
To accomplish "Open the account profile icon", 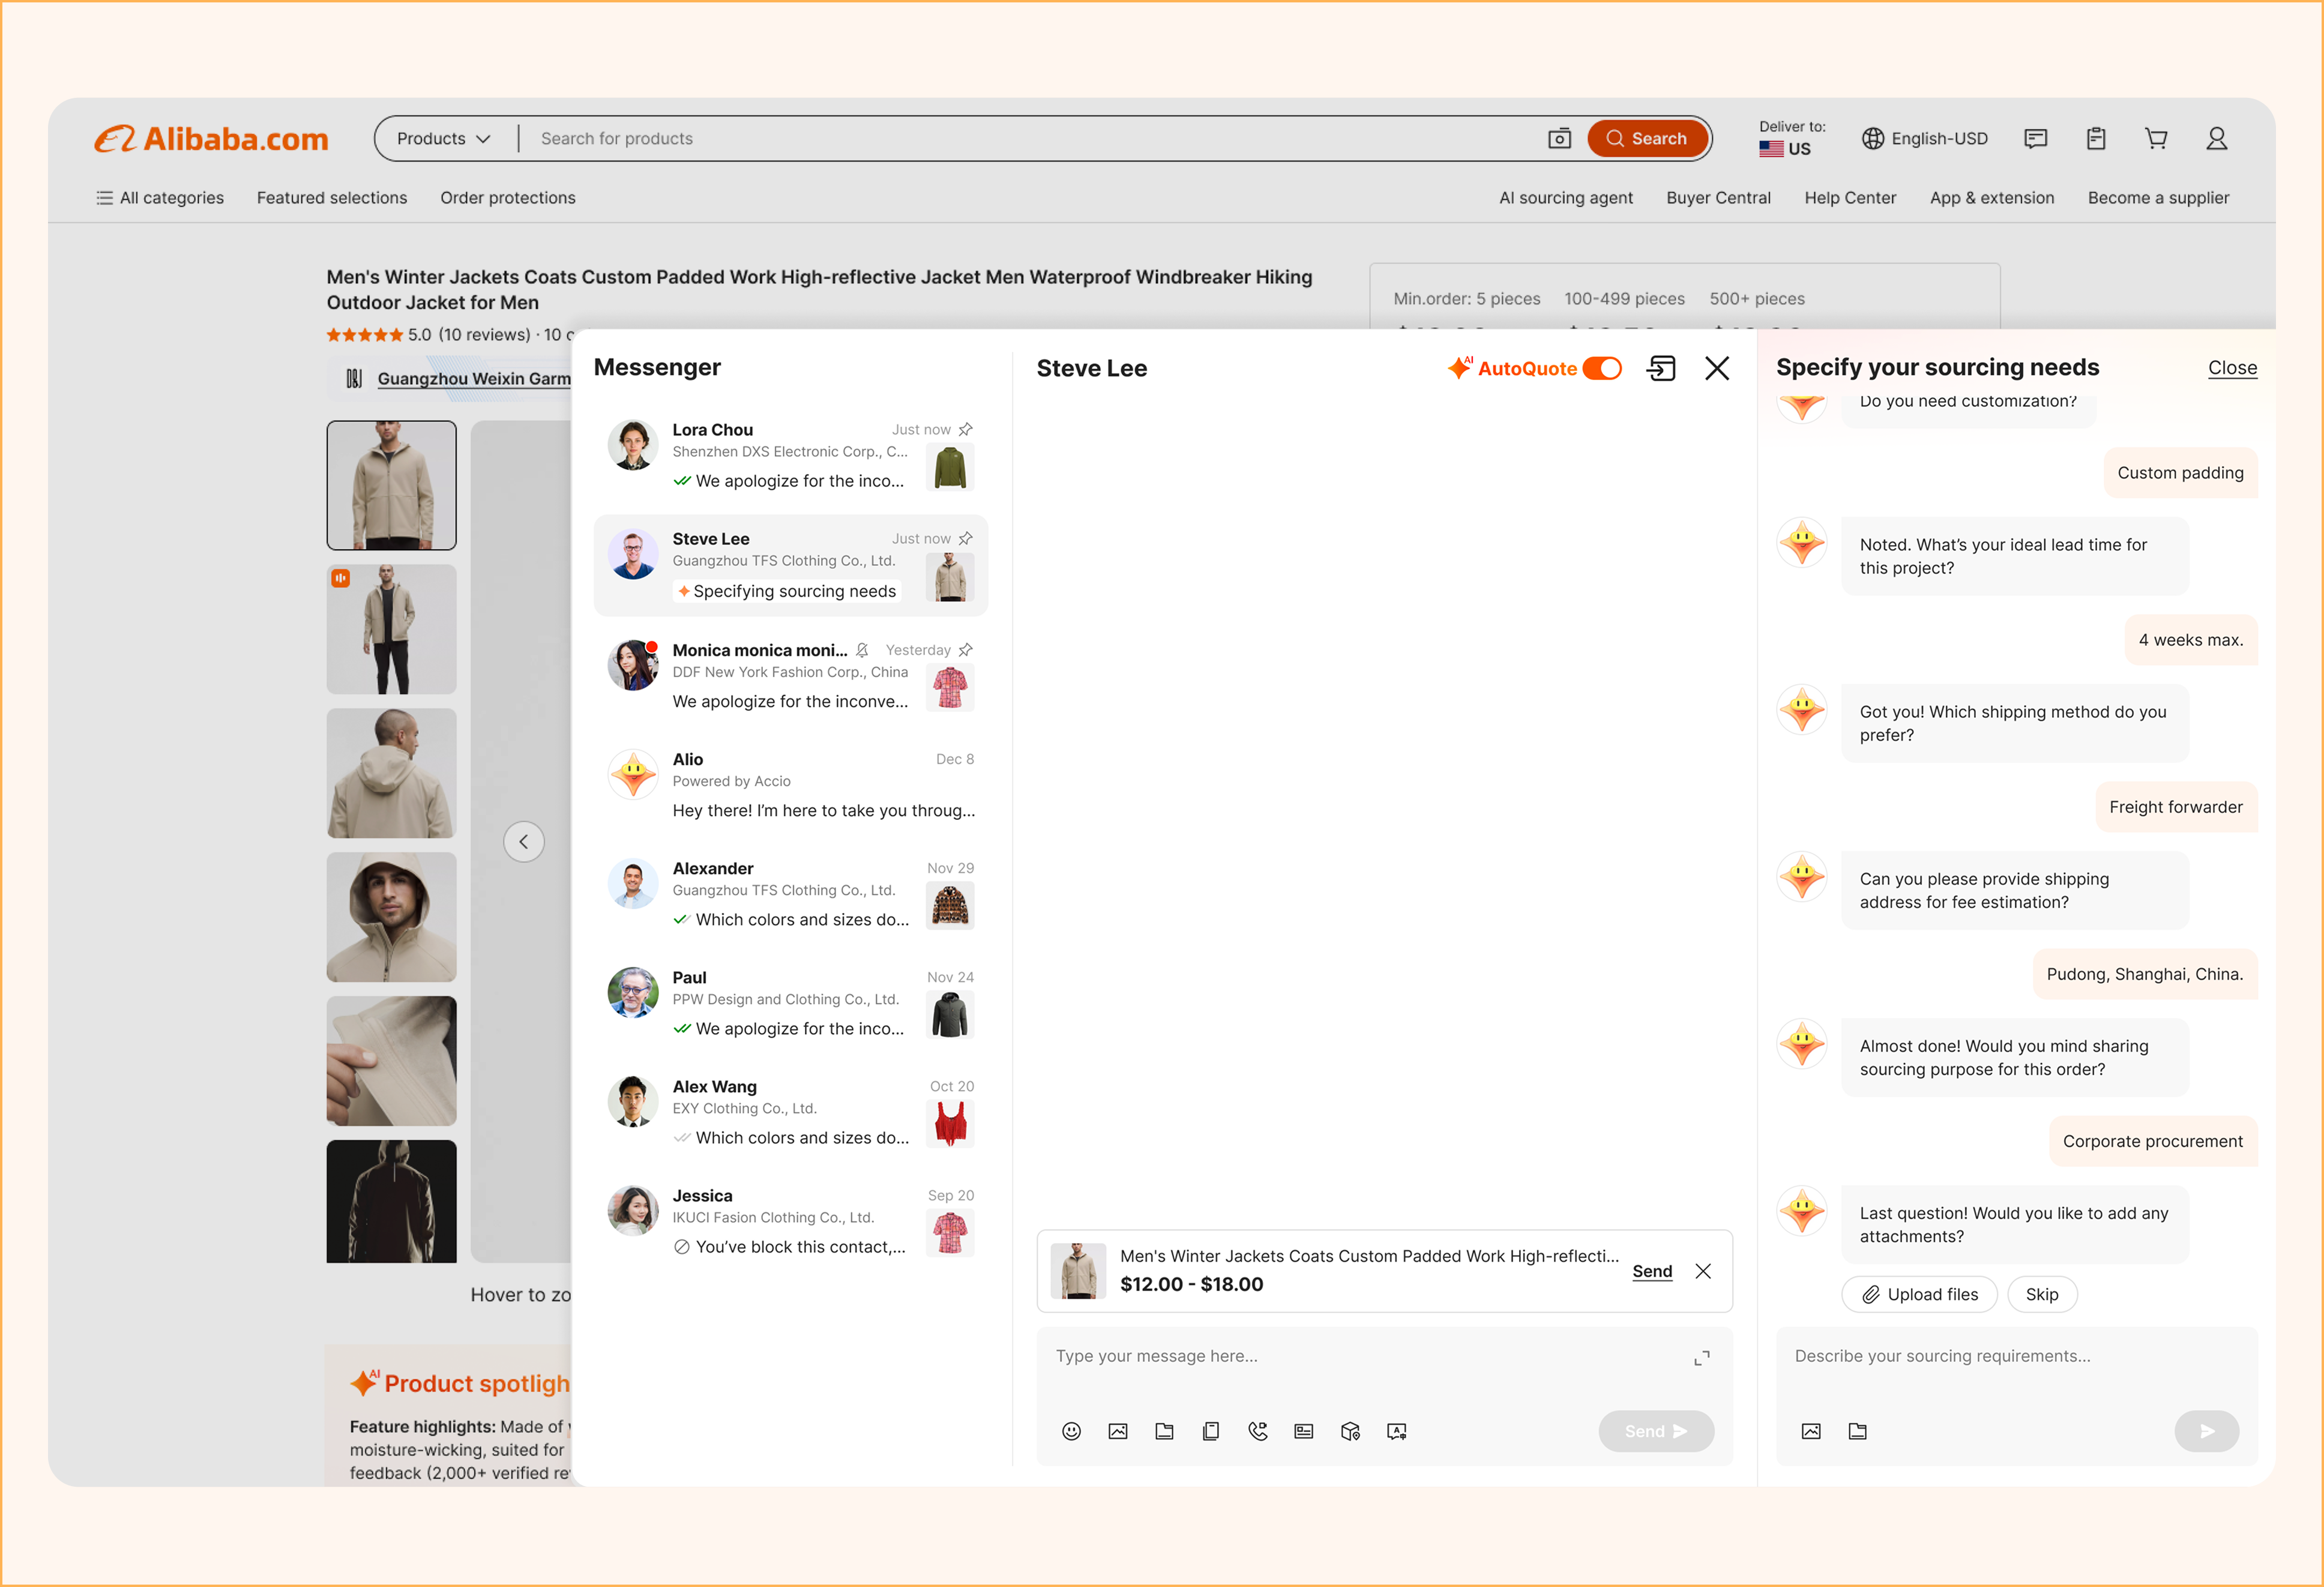I will 2216,138.
